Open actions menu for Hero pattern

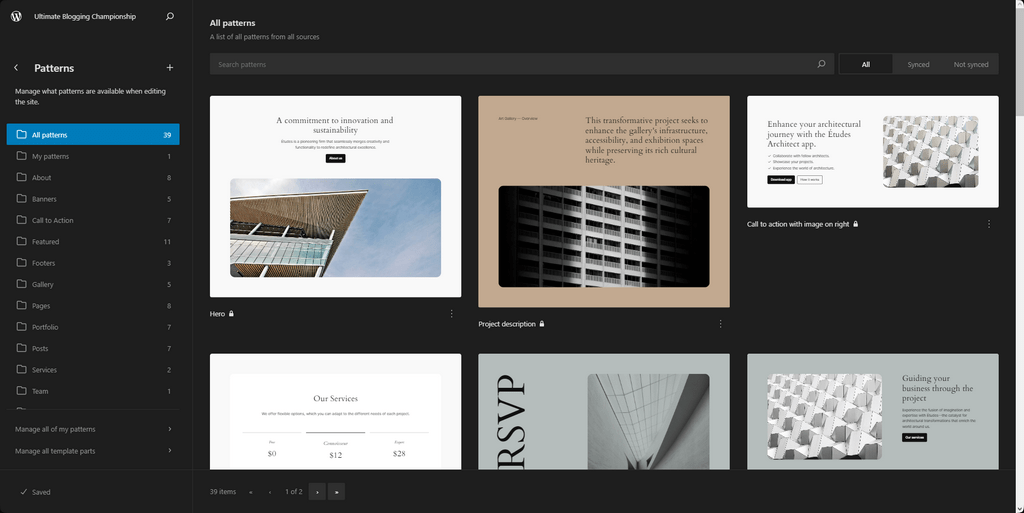point(451,314)
